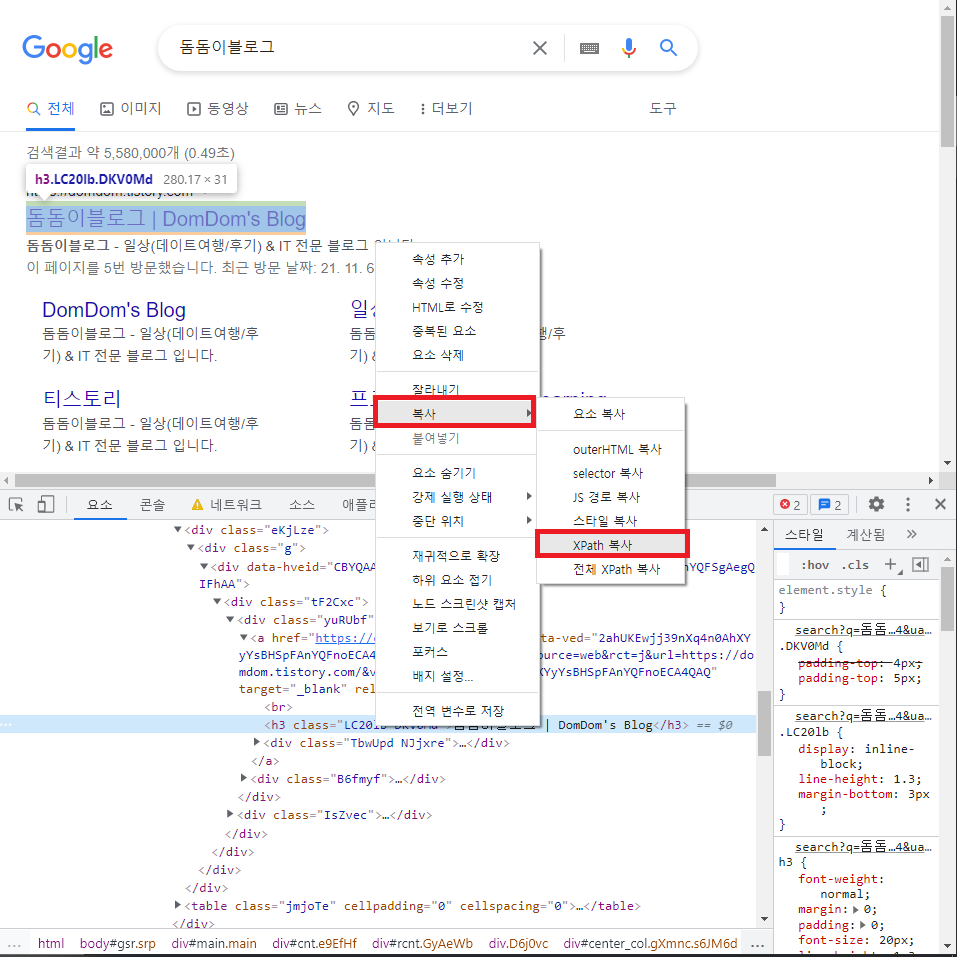This screenshot has height=957, width=957.
Task: Choose 속성 추가 in context menu
Action: click(x=458, y=259)
